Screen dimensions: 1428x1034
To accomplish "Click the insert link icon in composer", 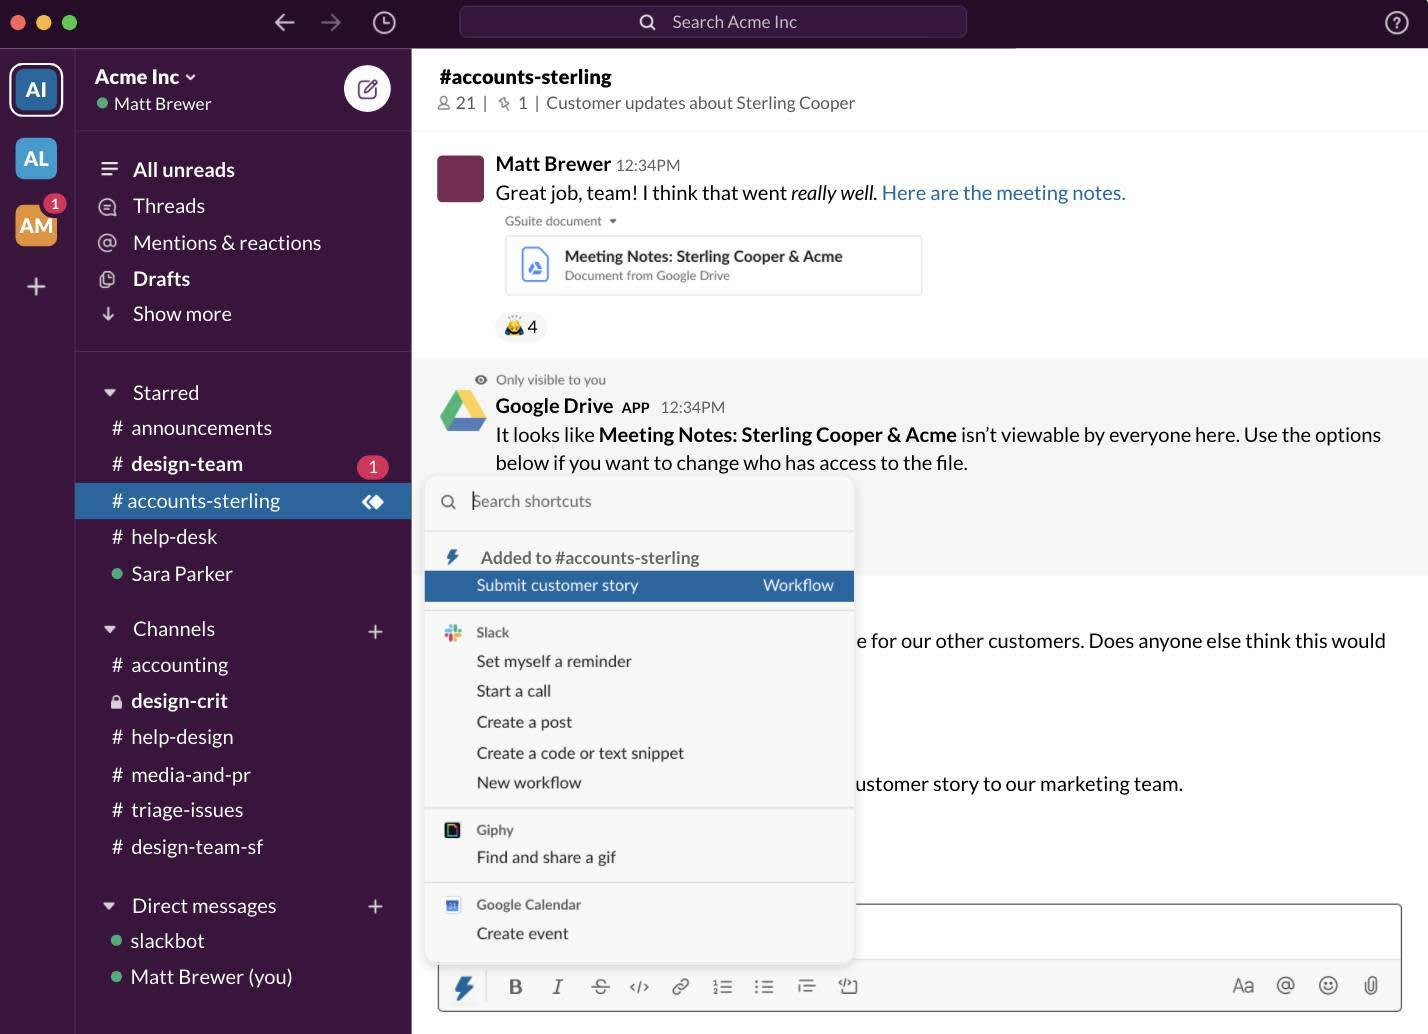I will [x=681, y=986].
